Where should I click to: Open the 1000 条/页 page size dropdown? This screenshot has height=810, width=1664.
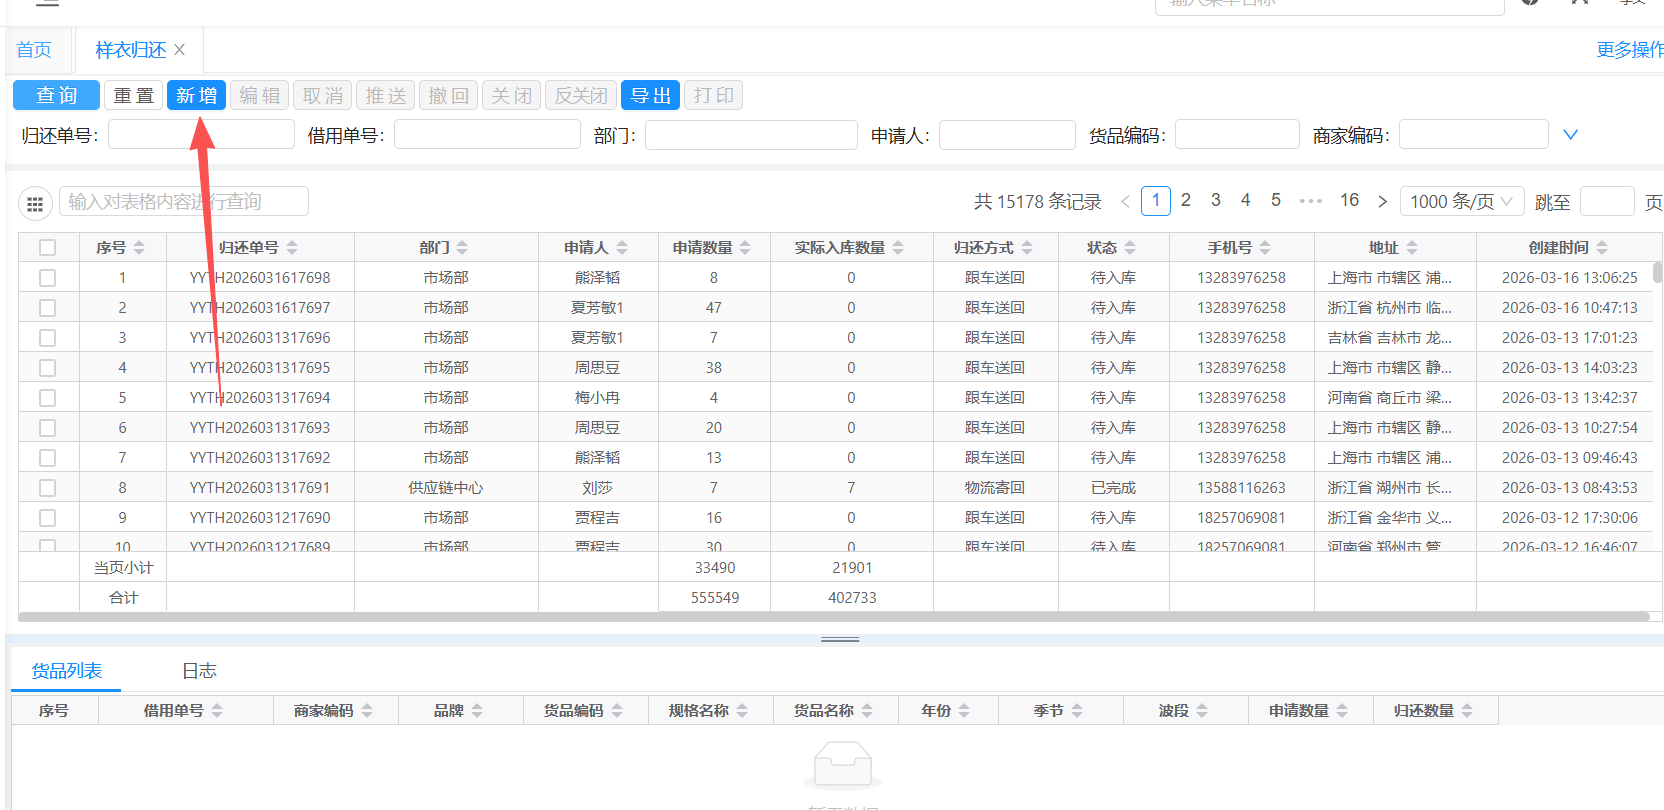click(1461, 202)
